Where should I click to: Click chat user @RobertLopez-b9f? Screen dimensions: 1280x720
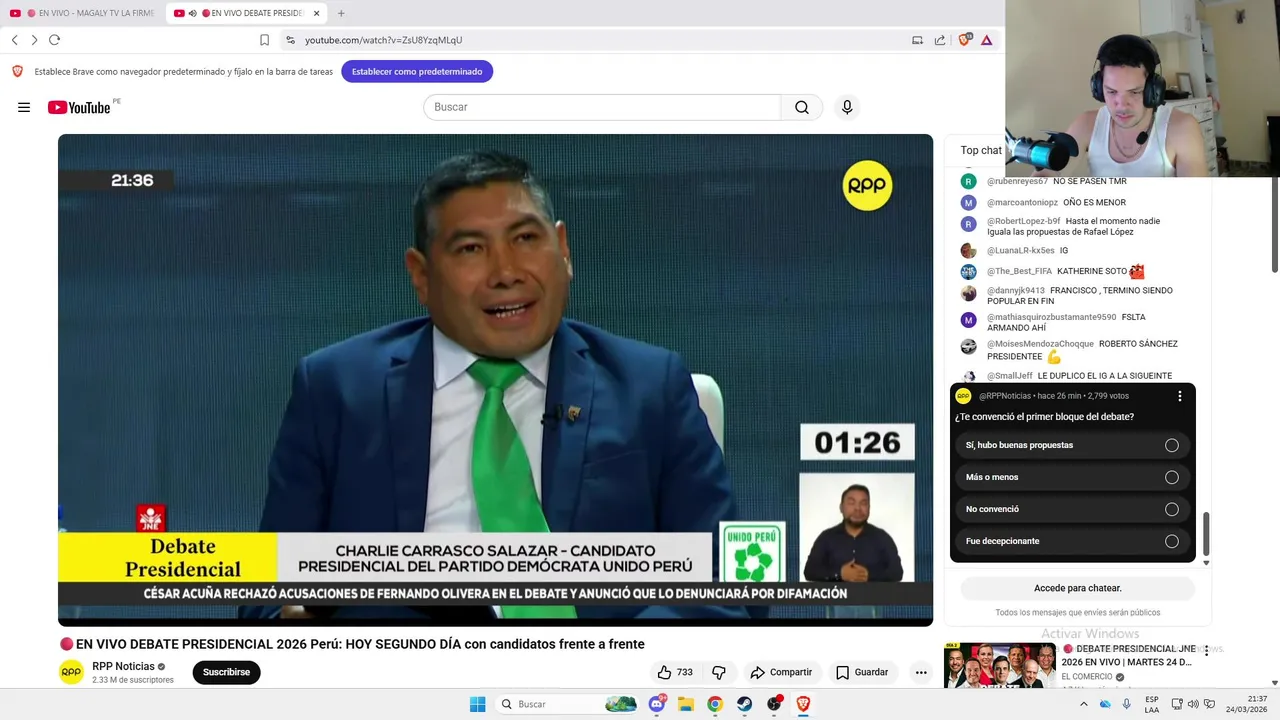[1023, 221]
